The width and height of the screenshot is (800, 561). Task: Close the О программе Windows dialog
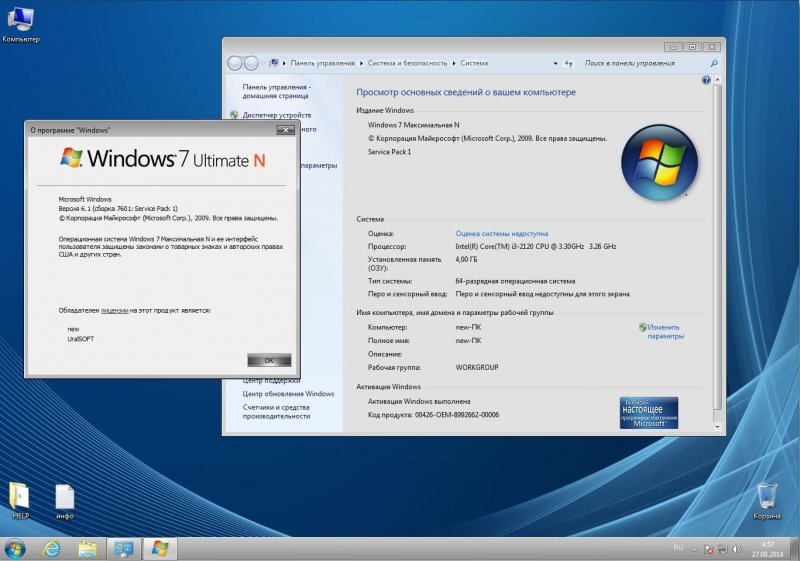pos(286,130)
